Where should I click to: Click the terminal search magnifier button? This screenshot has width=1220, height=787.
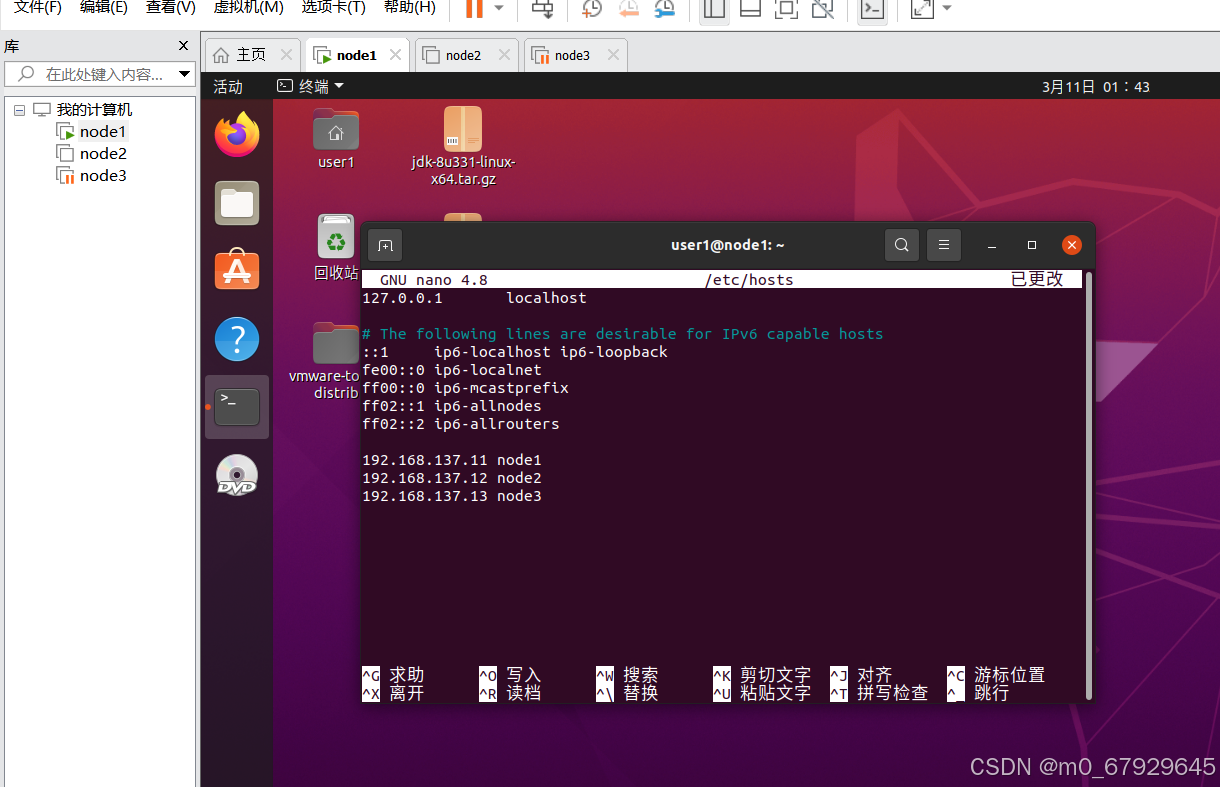[902, 245]
